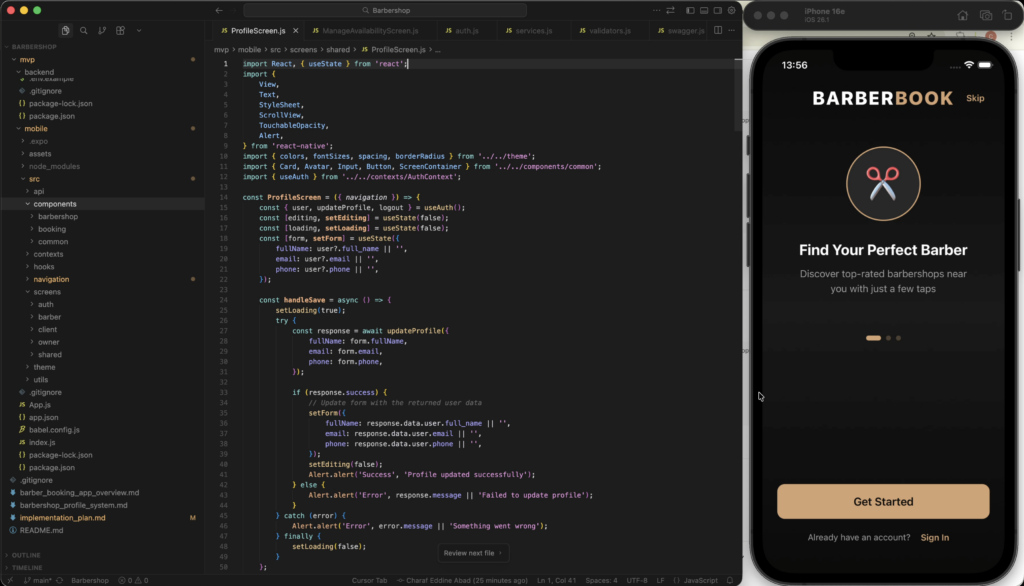The height and width of the screenshot is (586, 1024).
Task: Click the Cursor Tab status item
Action: pos(369,580)
